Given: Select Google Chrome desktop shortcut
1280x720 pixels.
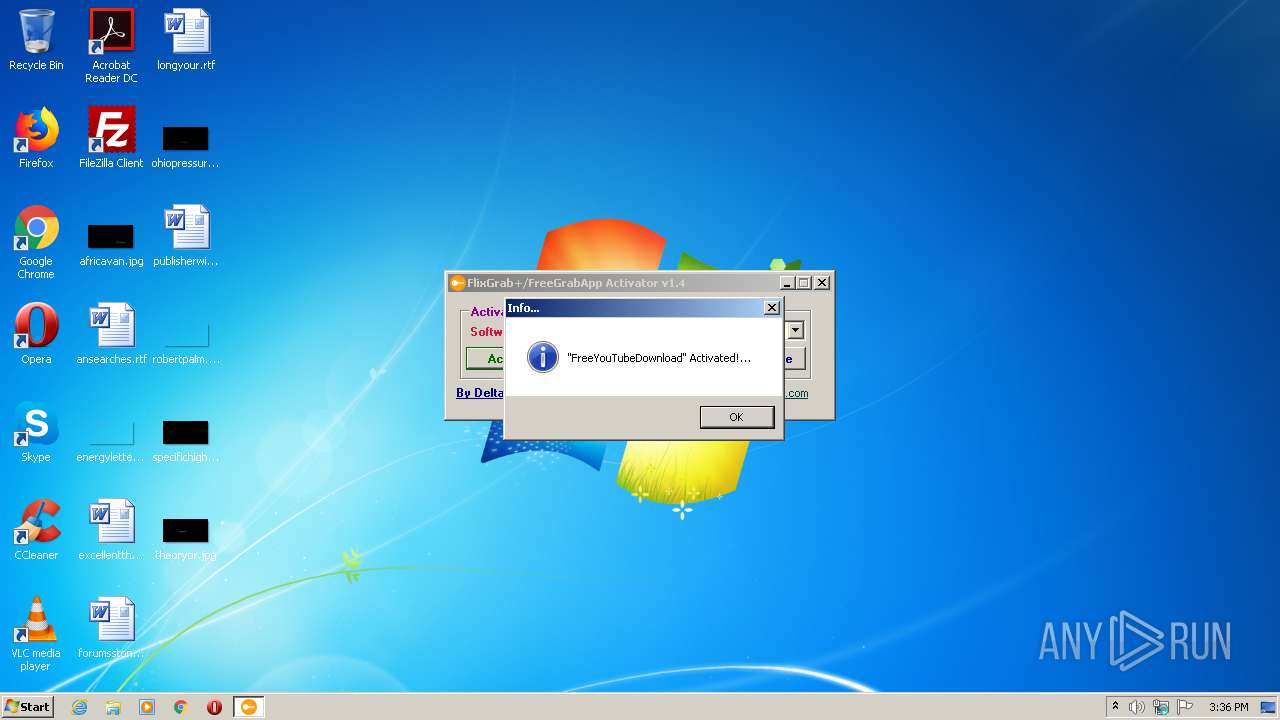Looking at the screenshot, I should coord(36,242).
